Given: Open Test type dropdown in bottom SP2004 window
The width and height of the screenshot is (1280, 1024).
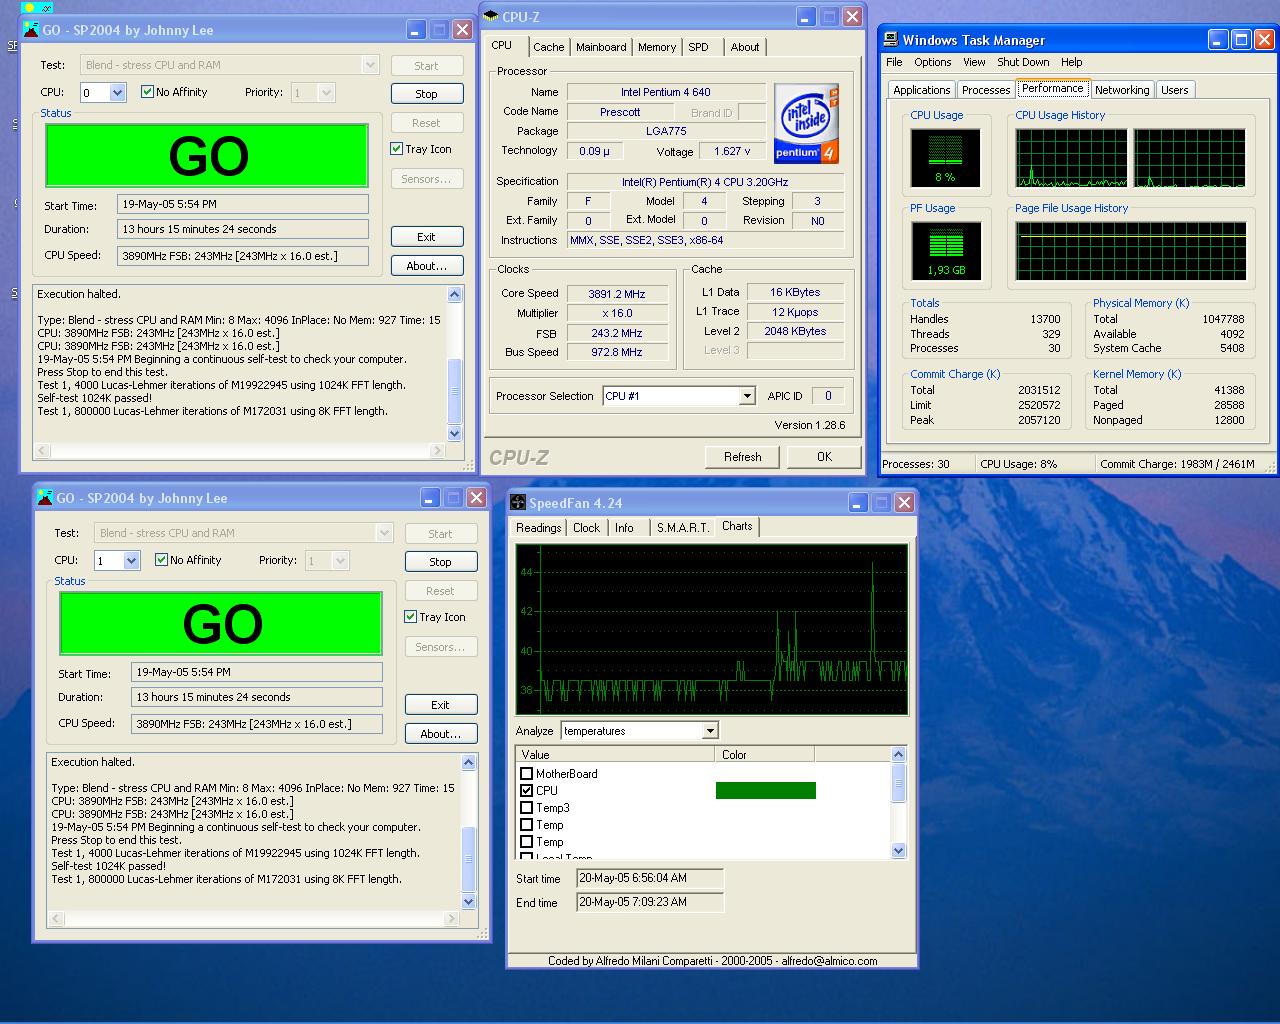Looking at the screenshot, I should (x=384, y=533).
